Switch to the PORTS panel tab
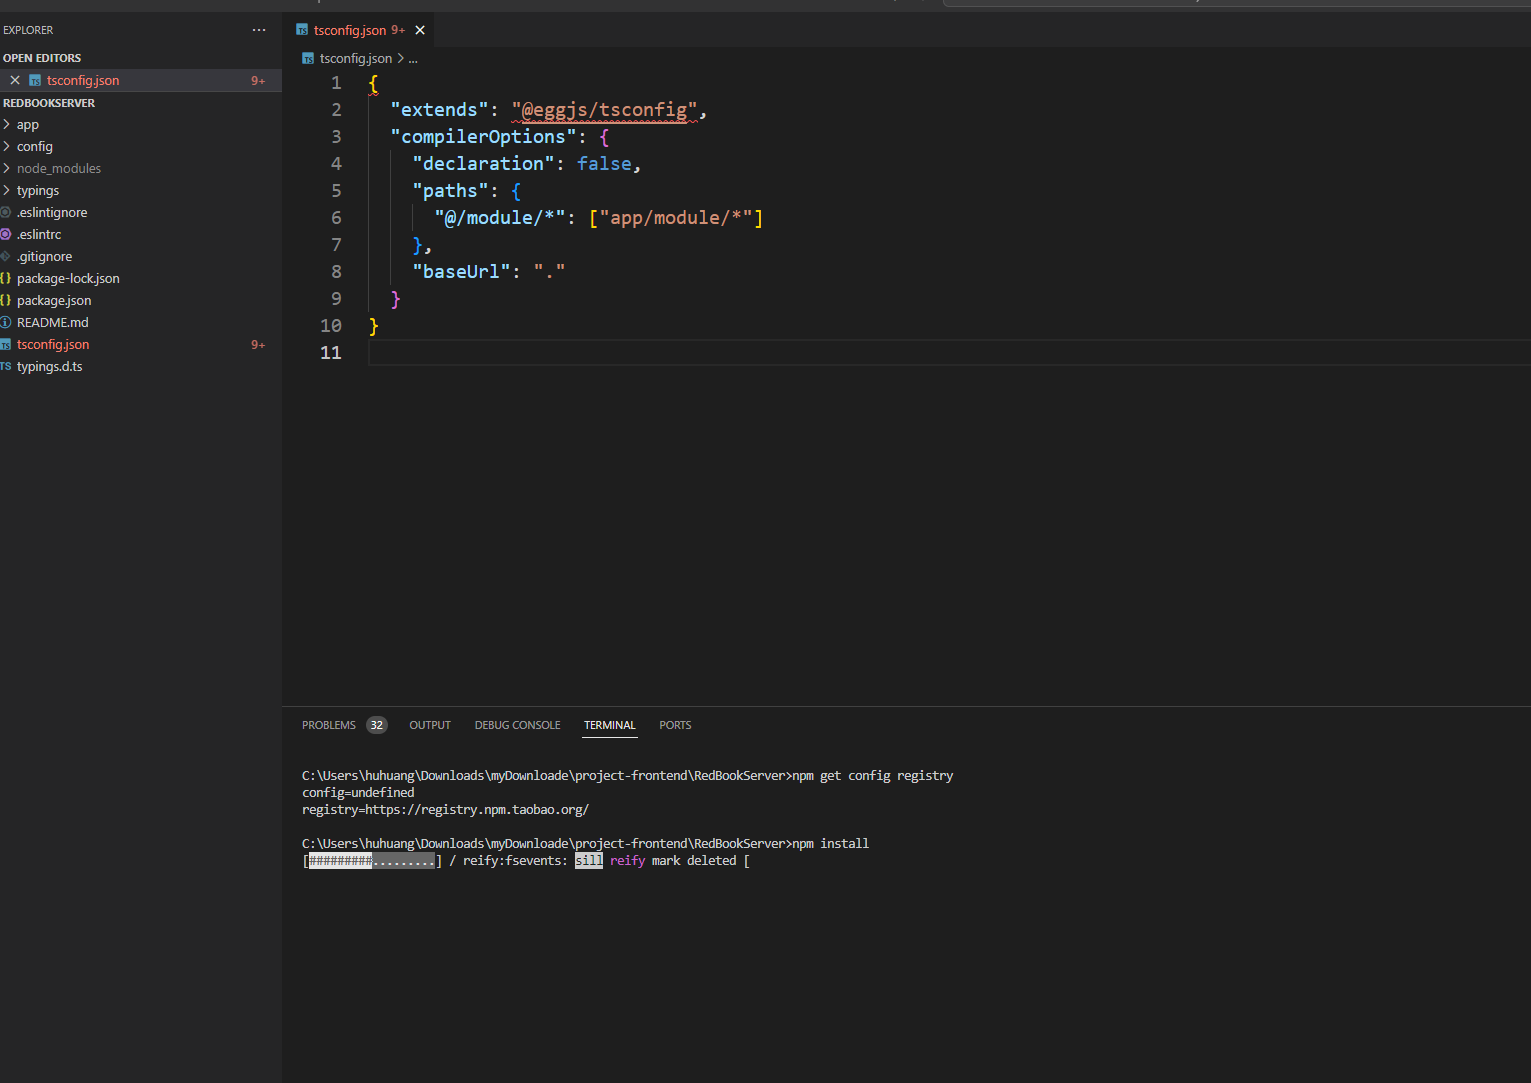Image resolution: width=1531 pixels, height=1083 pixels. (x=675, y=725)
